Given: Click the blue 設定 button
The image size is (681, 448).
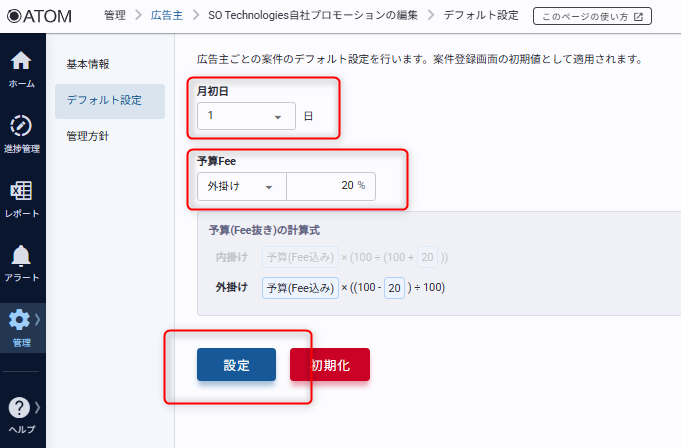Looking at the screenshot, I should (236, 365).
